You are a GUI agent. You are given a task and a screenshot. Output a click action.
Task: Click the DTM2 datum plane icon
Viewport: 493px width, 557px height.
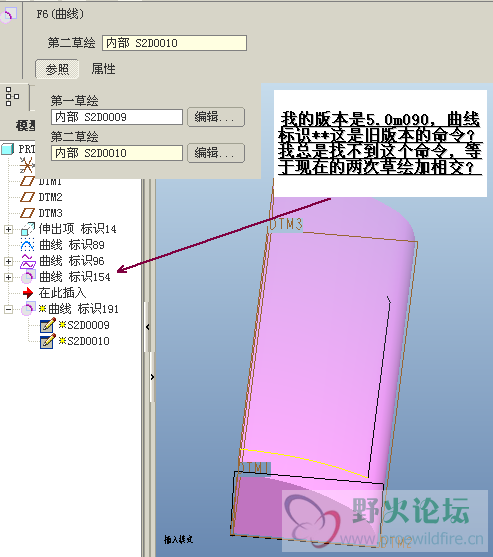tap(27, 197)
